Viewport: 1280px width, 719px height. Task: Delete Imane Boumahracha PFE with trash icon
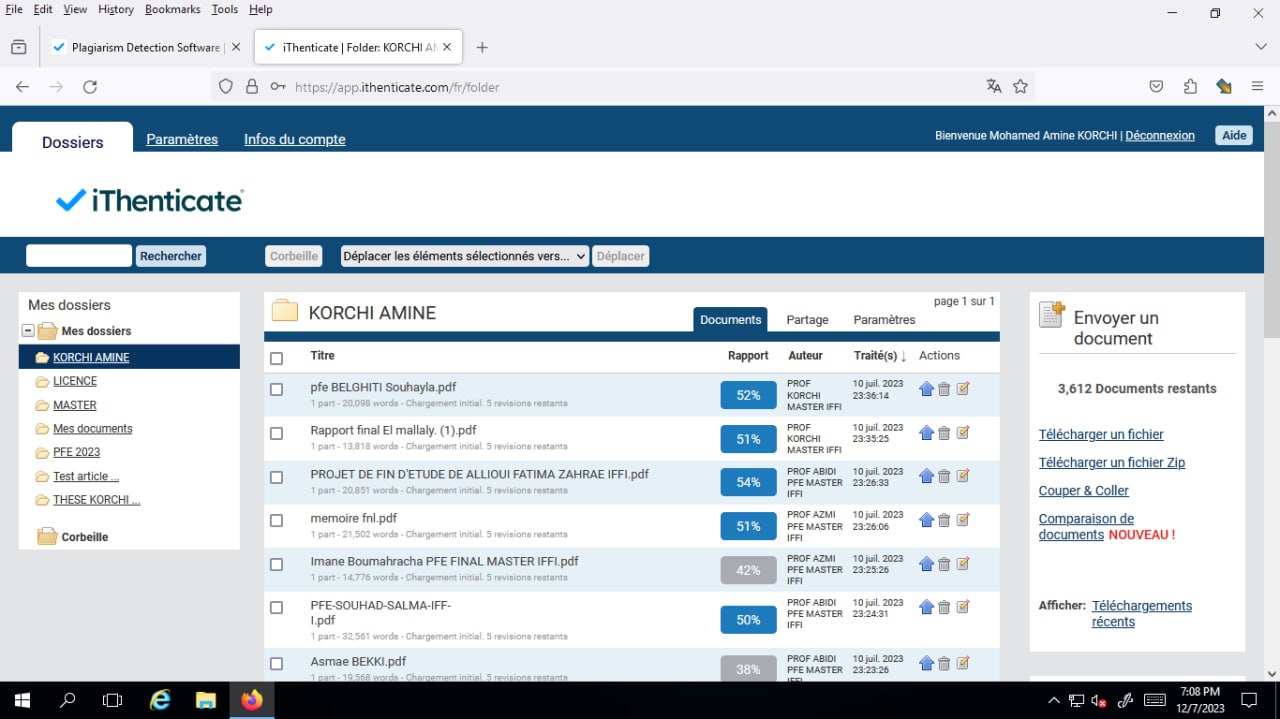(944, 564)
